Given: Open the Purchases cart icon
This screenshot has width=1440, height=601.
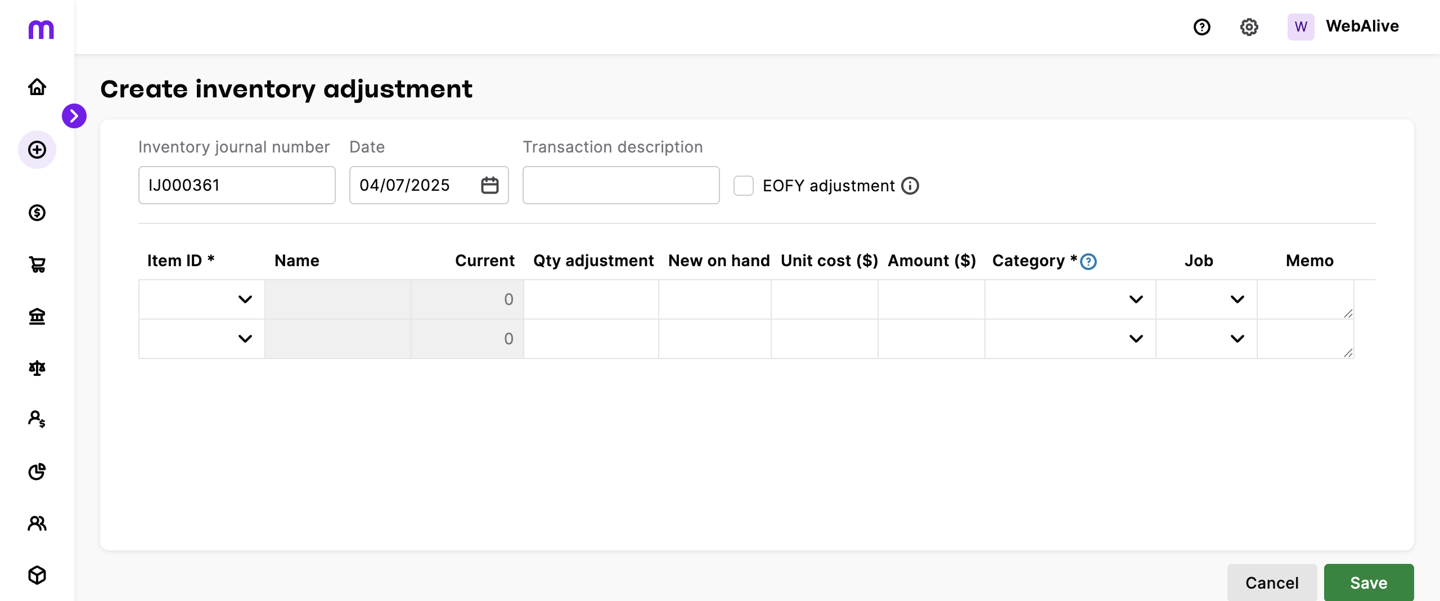Looking at the screenshot, I should (37, 265).
